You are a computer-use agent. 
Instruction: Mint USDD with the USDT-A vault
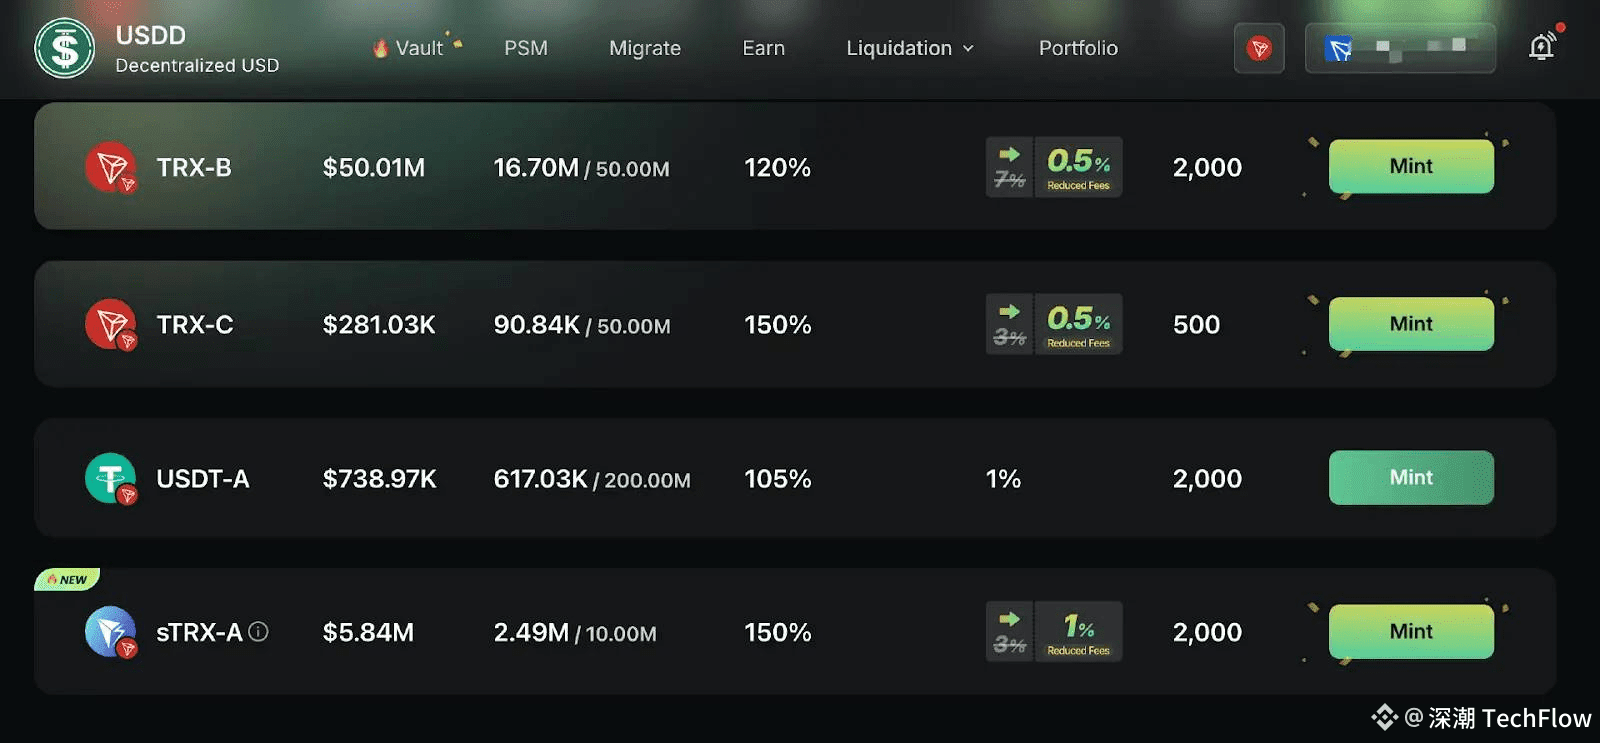pos(1411,478)
